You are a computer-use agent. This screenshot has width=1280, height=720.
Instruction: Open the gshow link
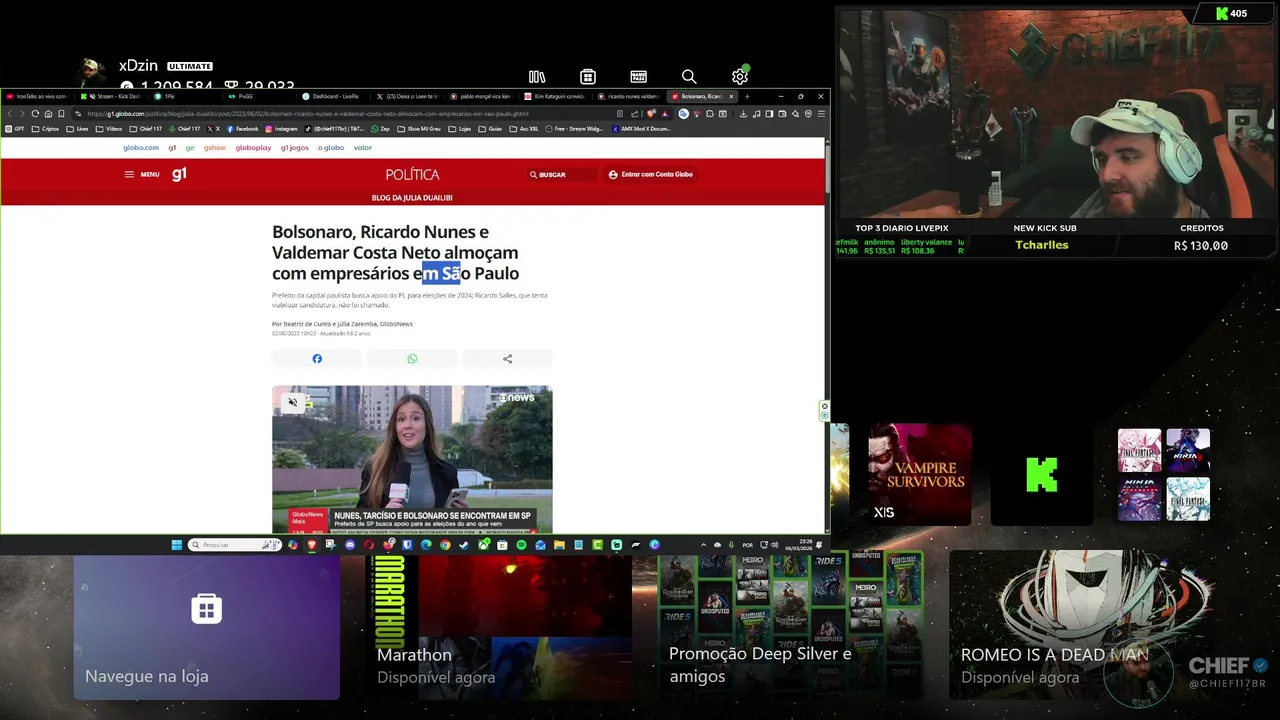point(215,148)
